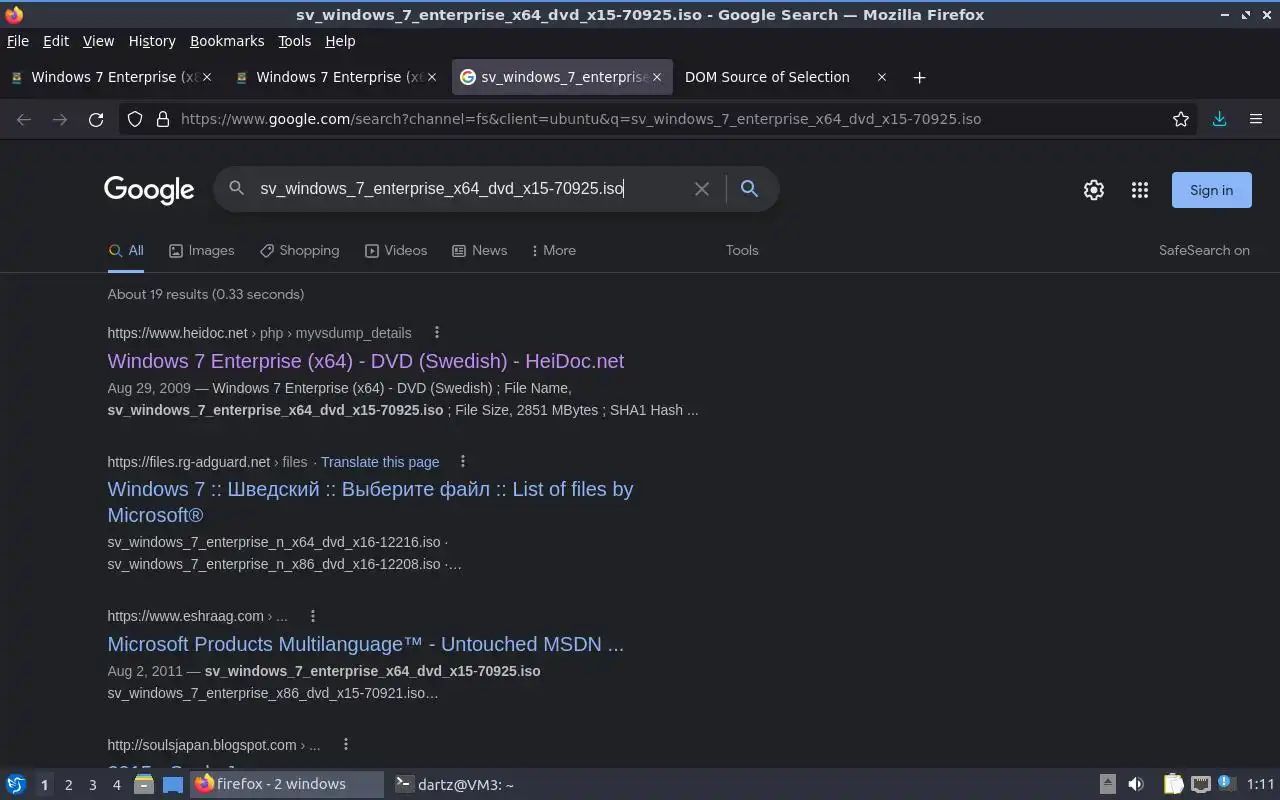Open the clipboard manager tray icon
The width and height of the screenshot is (1280, 800).
point(1173,784)
